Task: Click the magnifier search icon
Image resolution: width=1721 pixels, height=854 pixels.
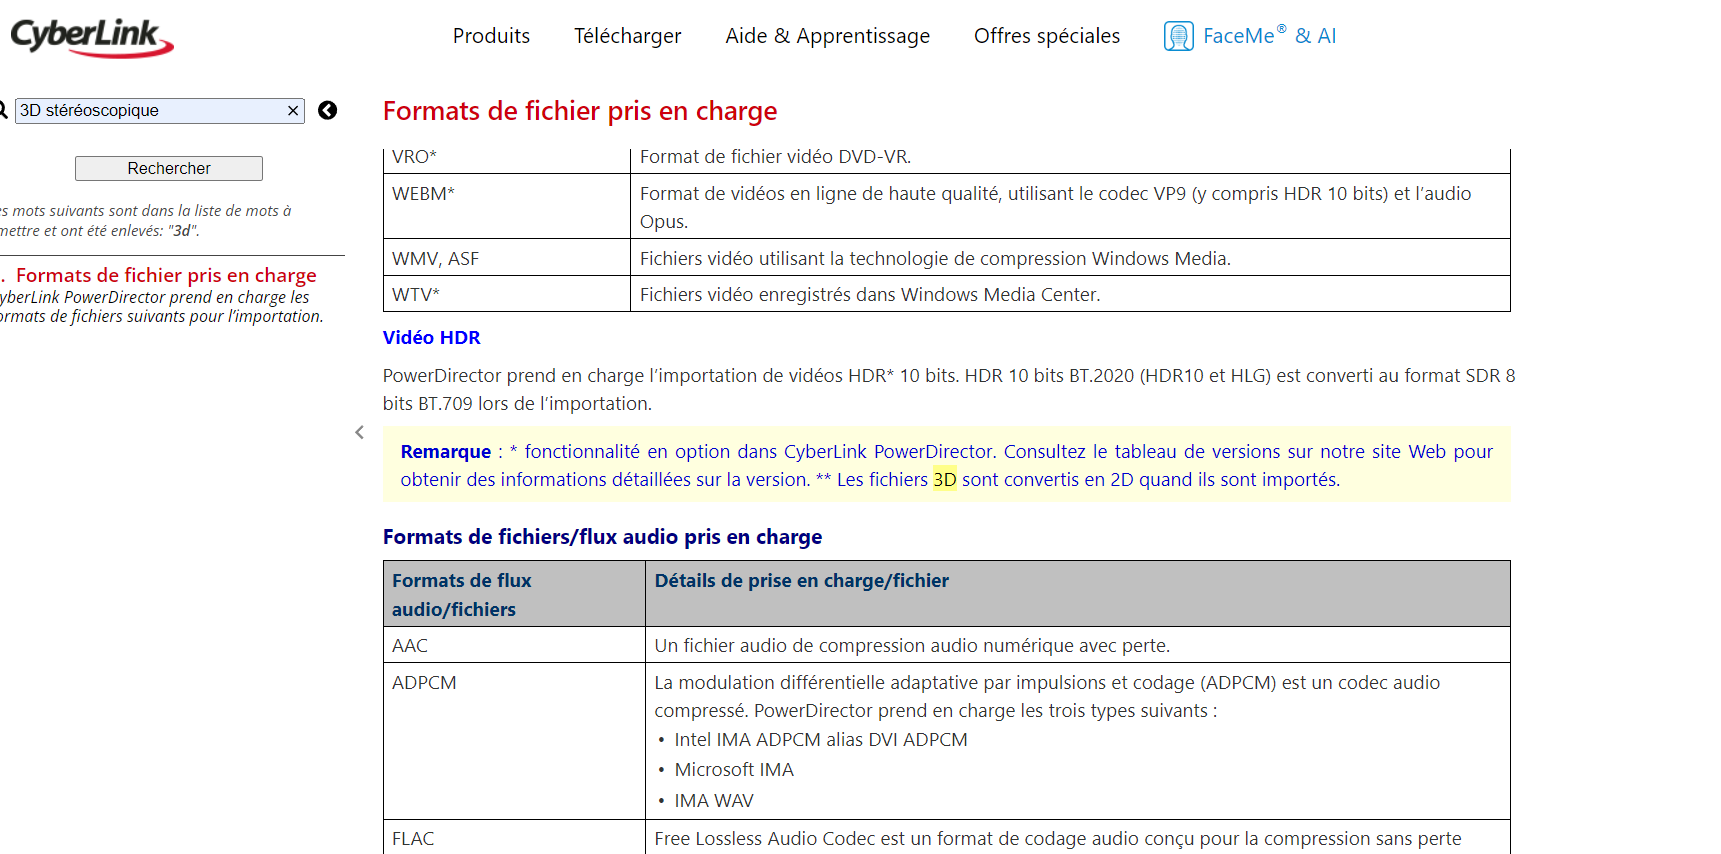Action: click(3, 110)
